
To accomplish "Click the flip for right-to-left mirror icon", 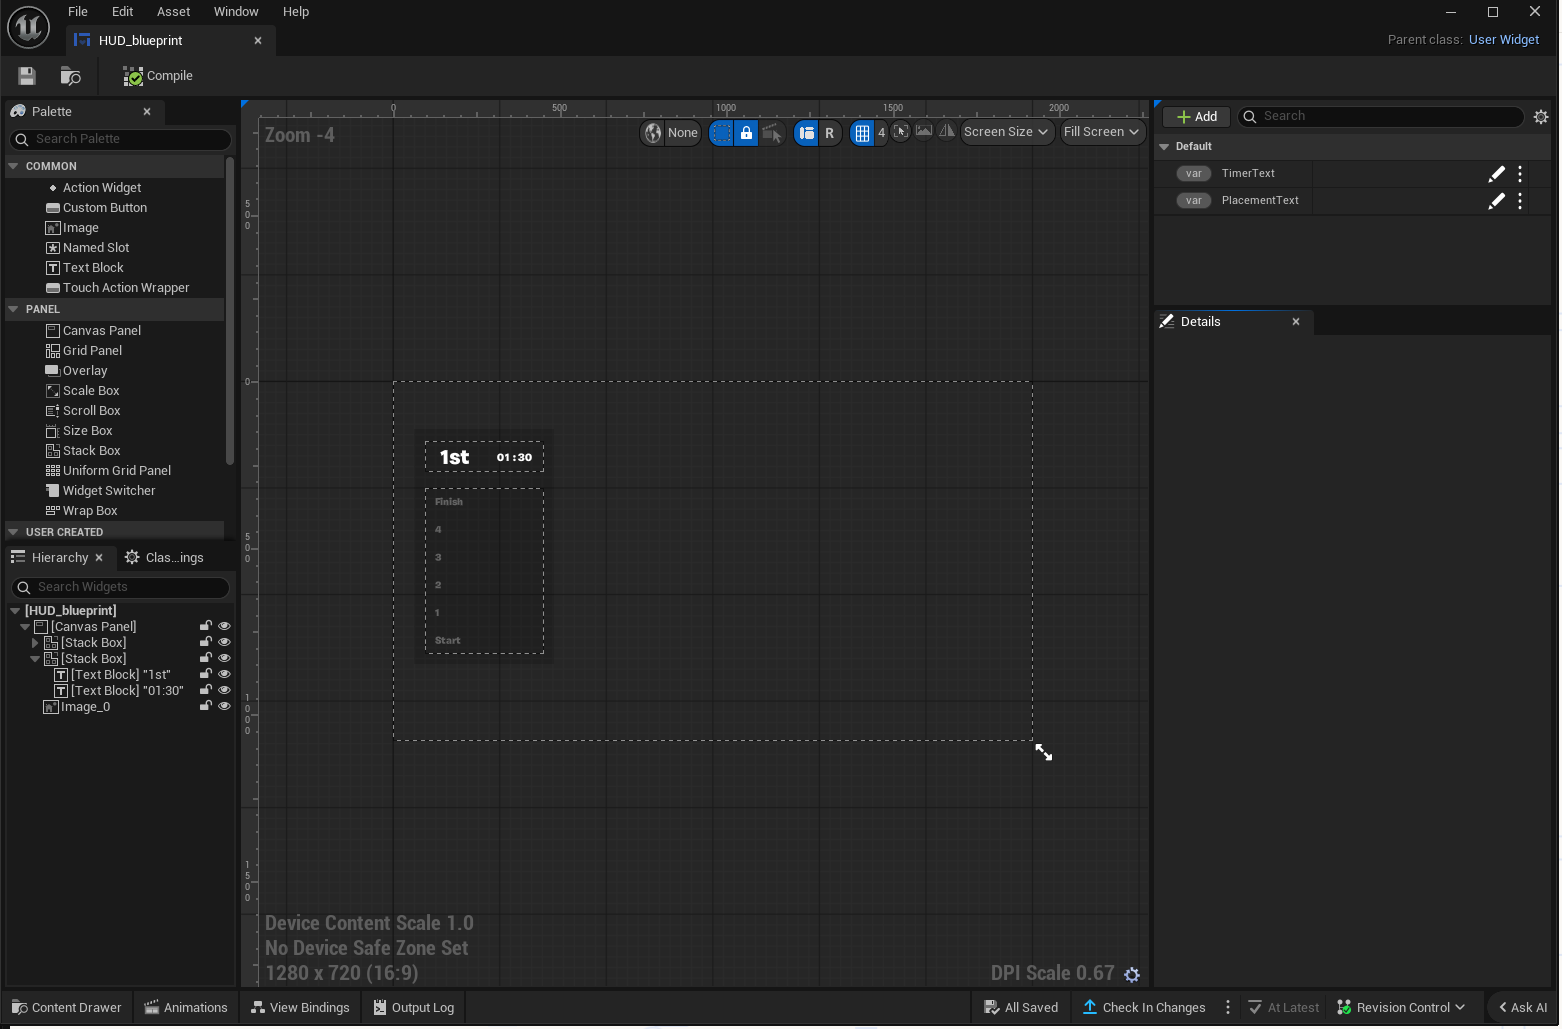I will (x=947, y=131).
